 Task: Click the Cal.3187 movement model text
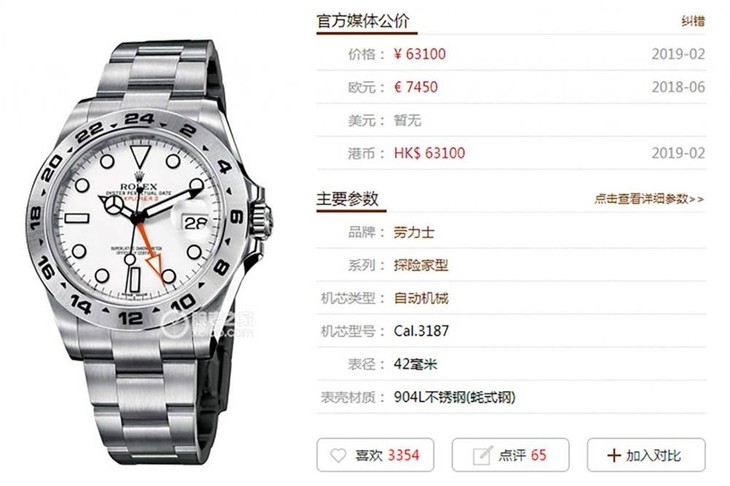421,331
